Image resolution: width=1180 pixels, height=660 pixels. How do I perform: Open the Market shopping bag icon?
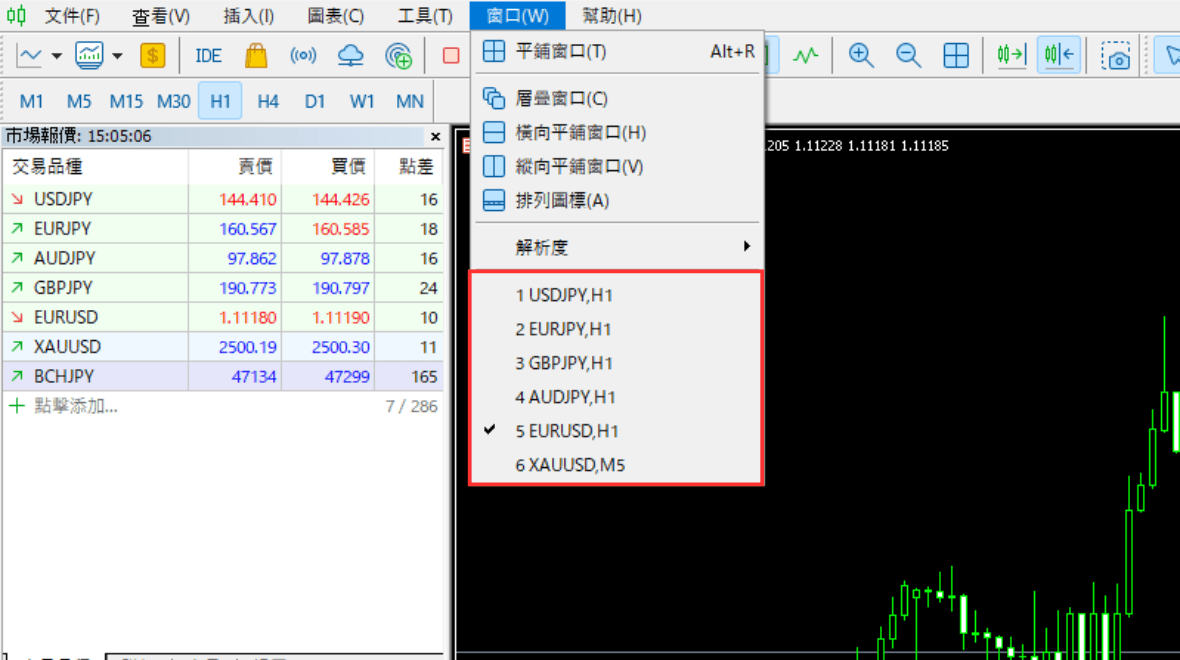256,56
